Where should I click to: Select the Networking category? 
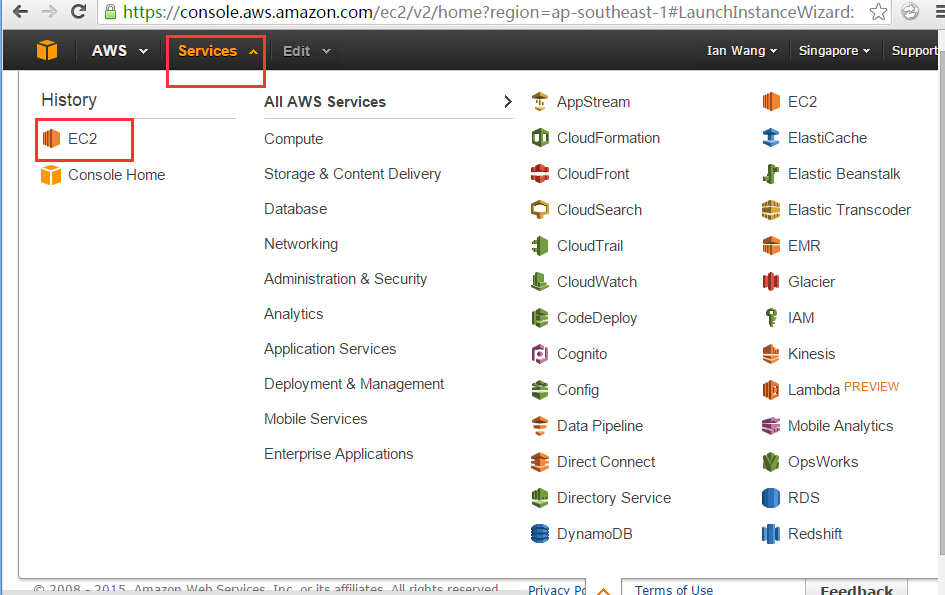301,244
